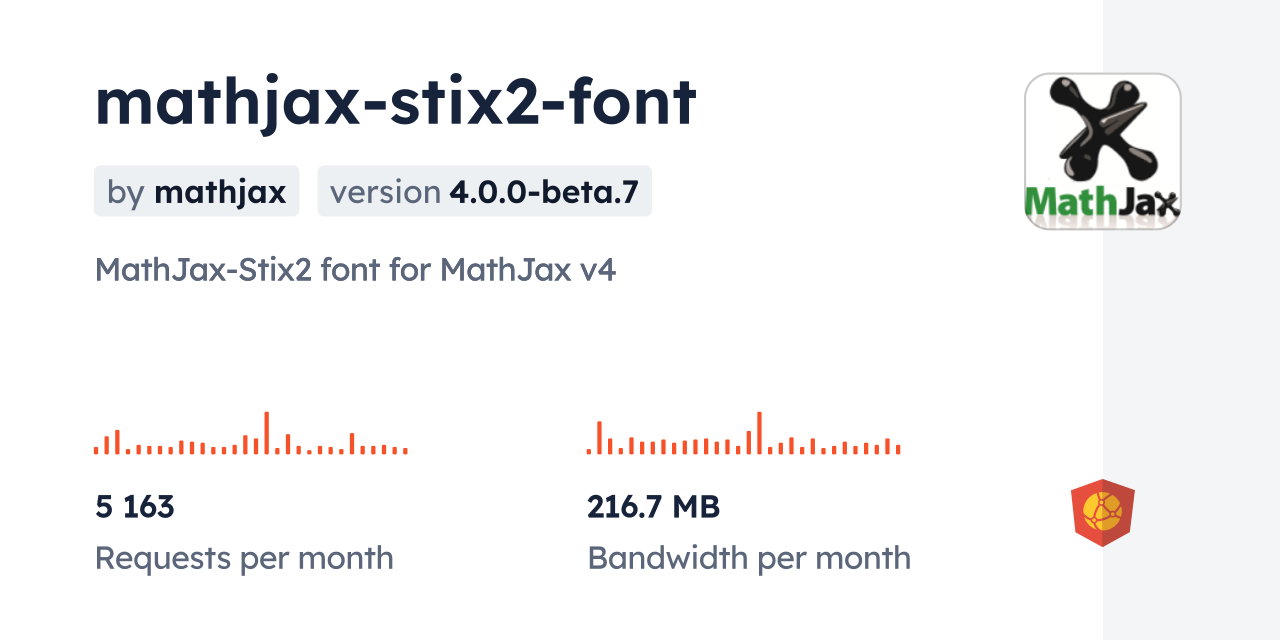Screen dimensions: 1280x640
Task: Click the first bar of the requests chart
Action: (x=96, y=450)
